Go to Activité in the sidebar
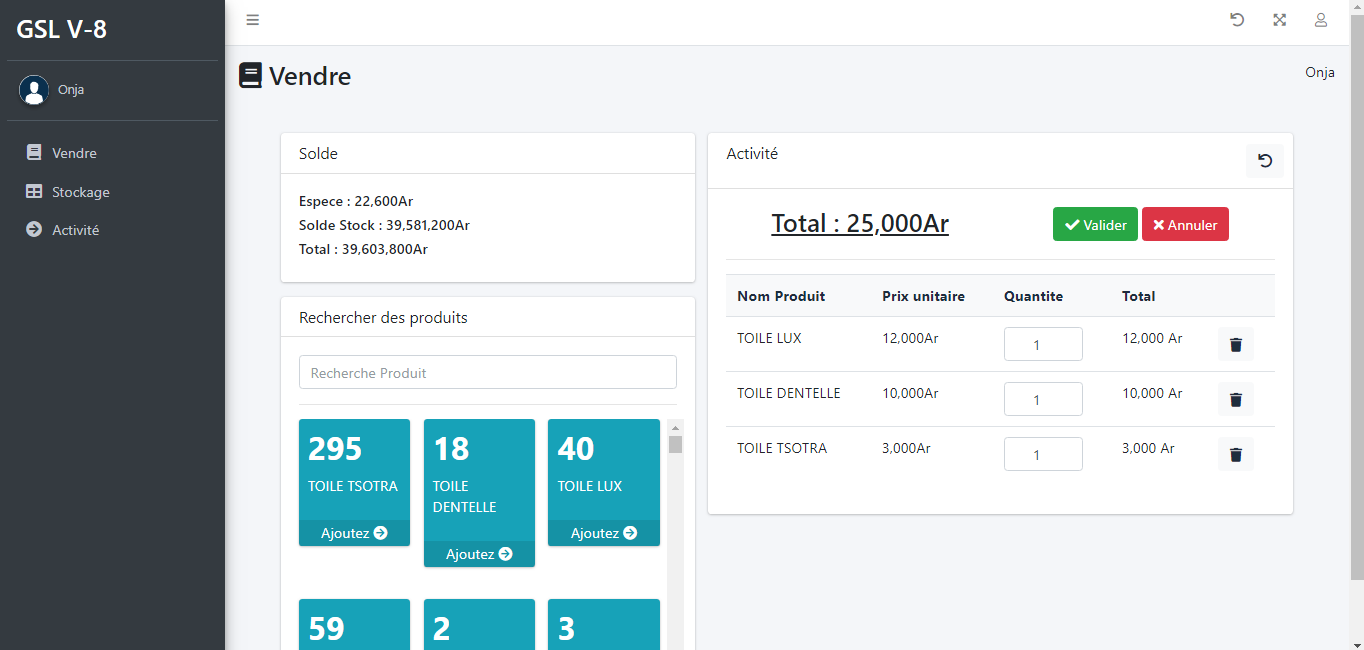Image resolution: width=1364 pixels, height=650 pixels. [x=75, y=230]
